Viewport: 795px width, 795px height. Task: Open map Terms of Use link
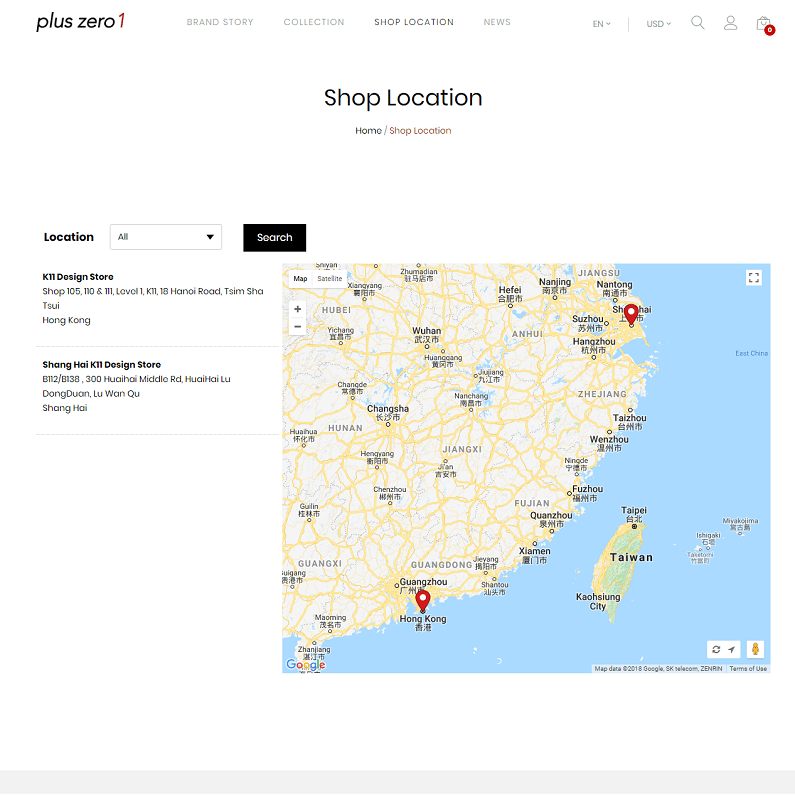[x=748, y=669]
